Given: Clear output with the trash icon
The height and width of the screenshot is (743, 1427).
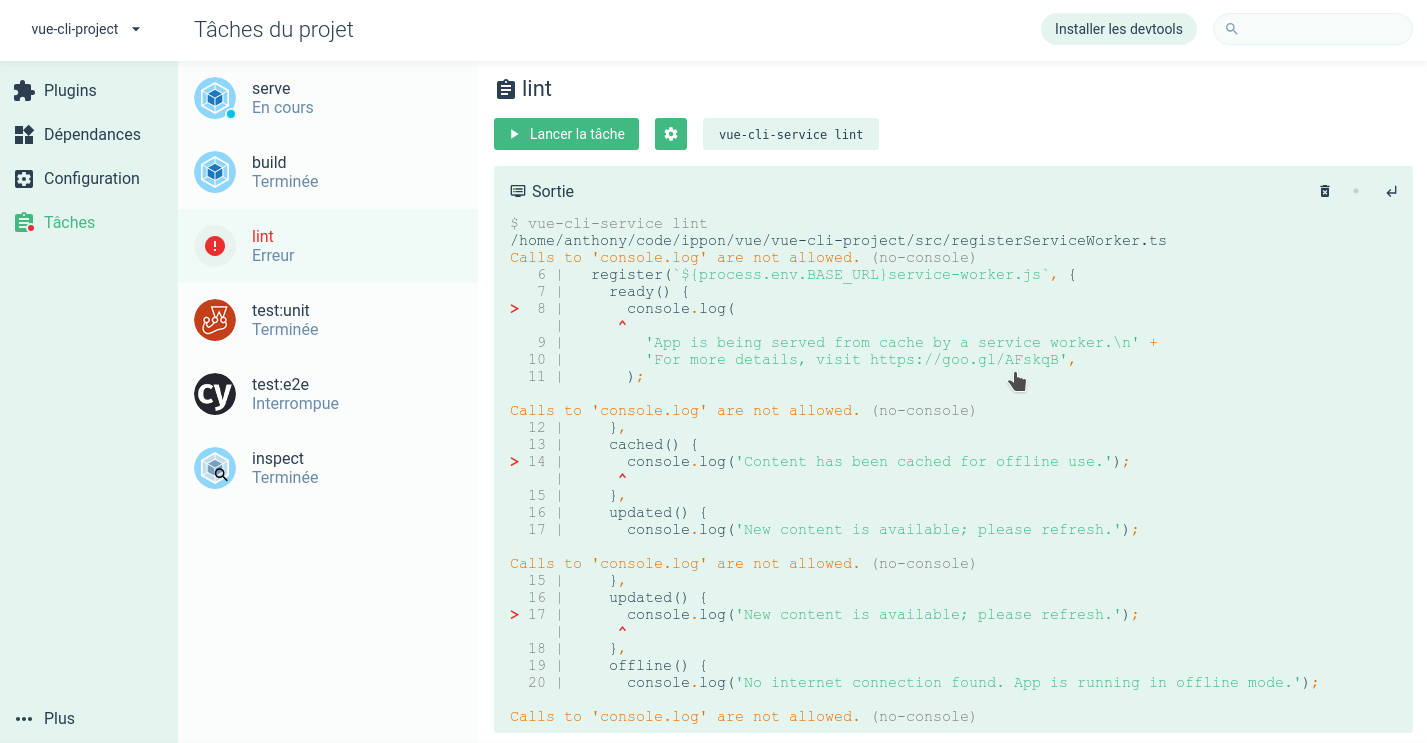Looking at the screenshot, I should pos(1325,191).
